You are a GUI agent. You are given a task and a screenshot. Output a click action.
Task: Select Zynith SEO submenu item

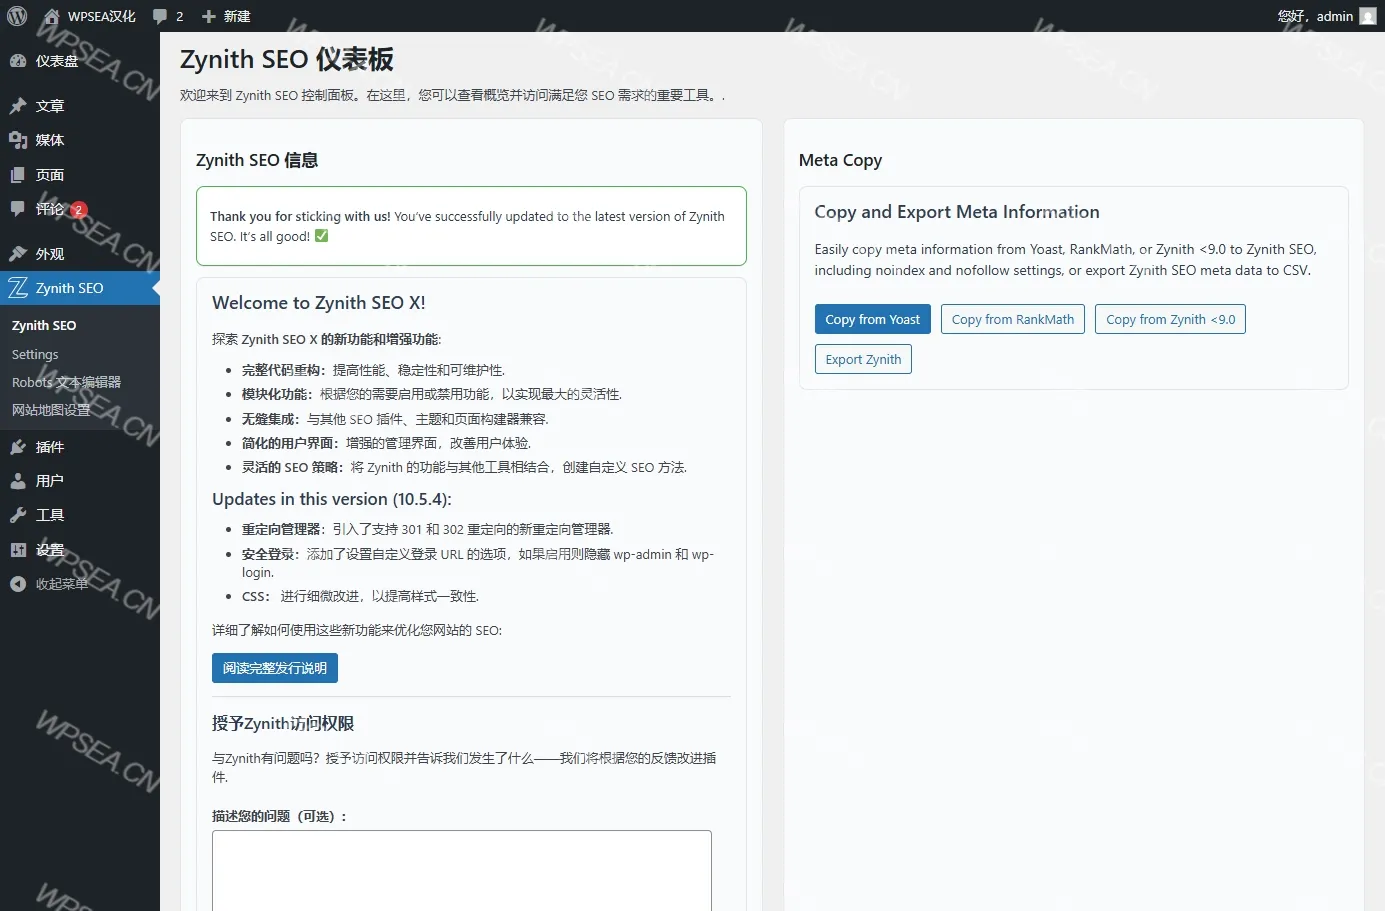(x=44, y=326)
